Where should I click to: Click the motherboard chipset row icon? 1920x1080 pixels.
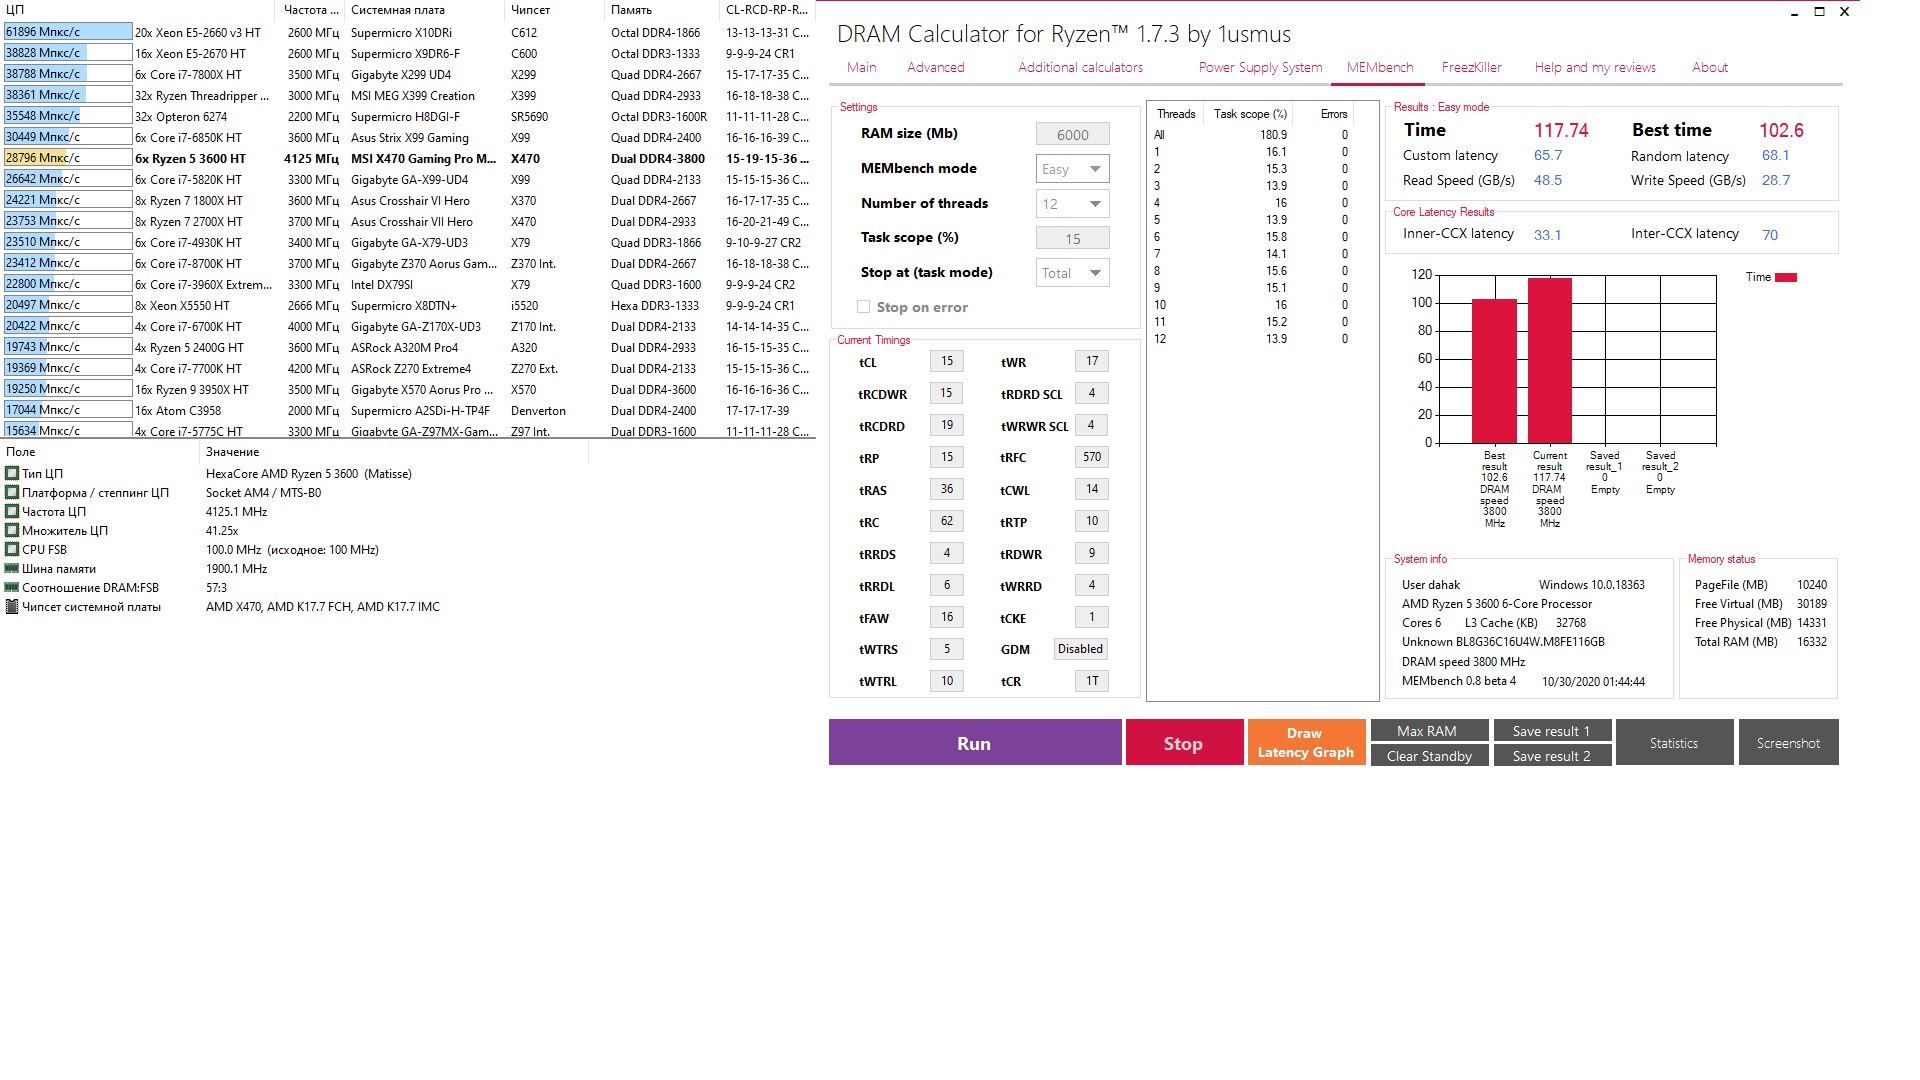(12, 607)
